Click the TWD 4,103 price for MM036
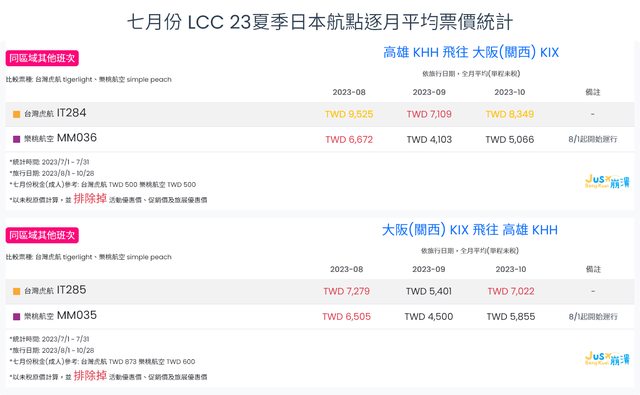The width and height of the screenshot is (640, 395). tap(429, 140)
